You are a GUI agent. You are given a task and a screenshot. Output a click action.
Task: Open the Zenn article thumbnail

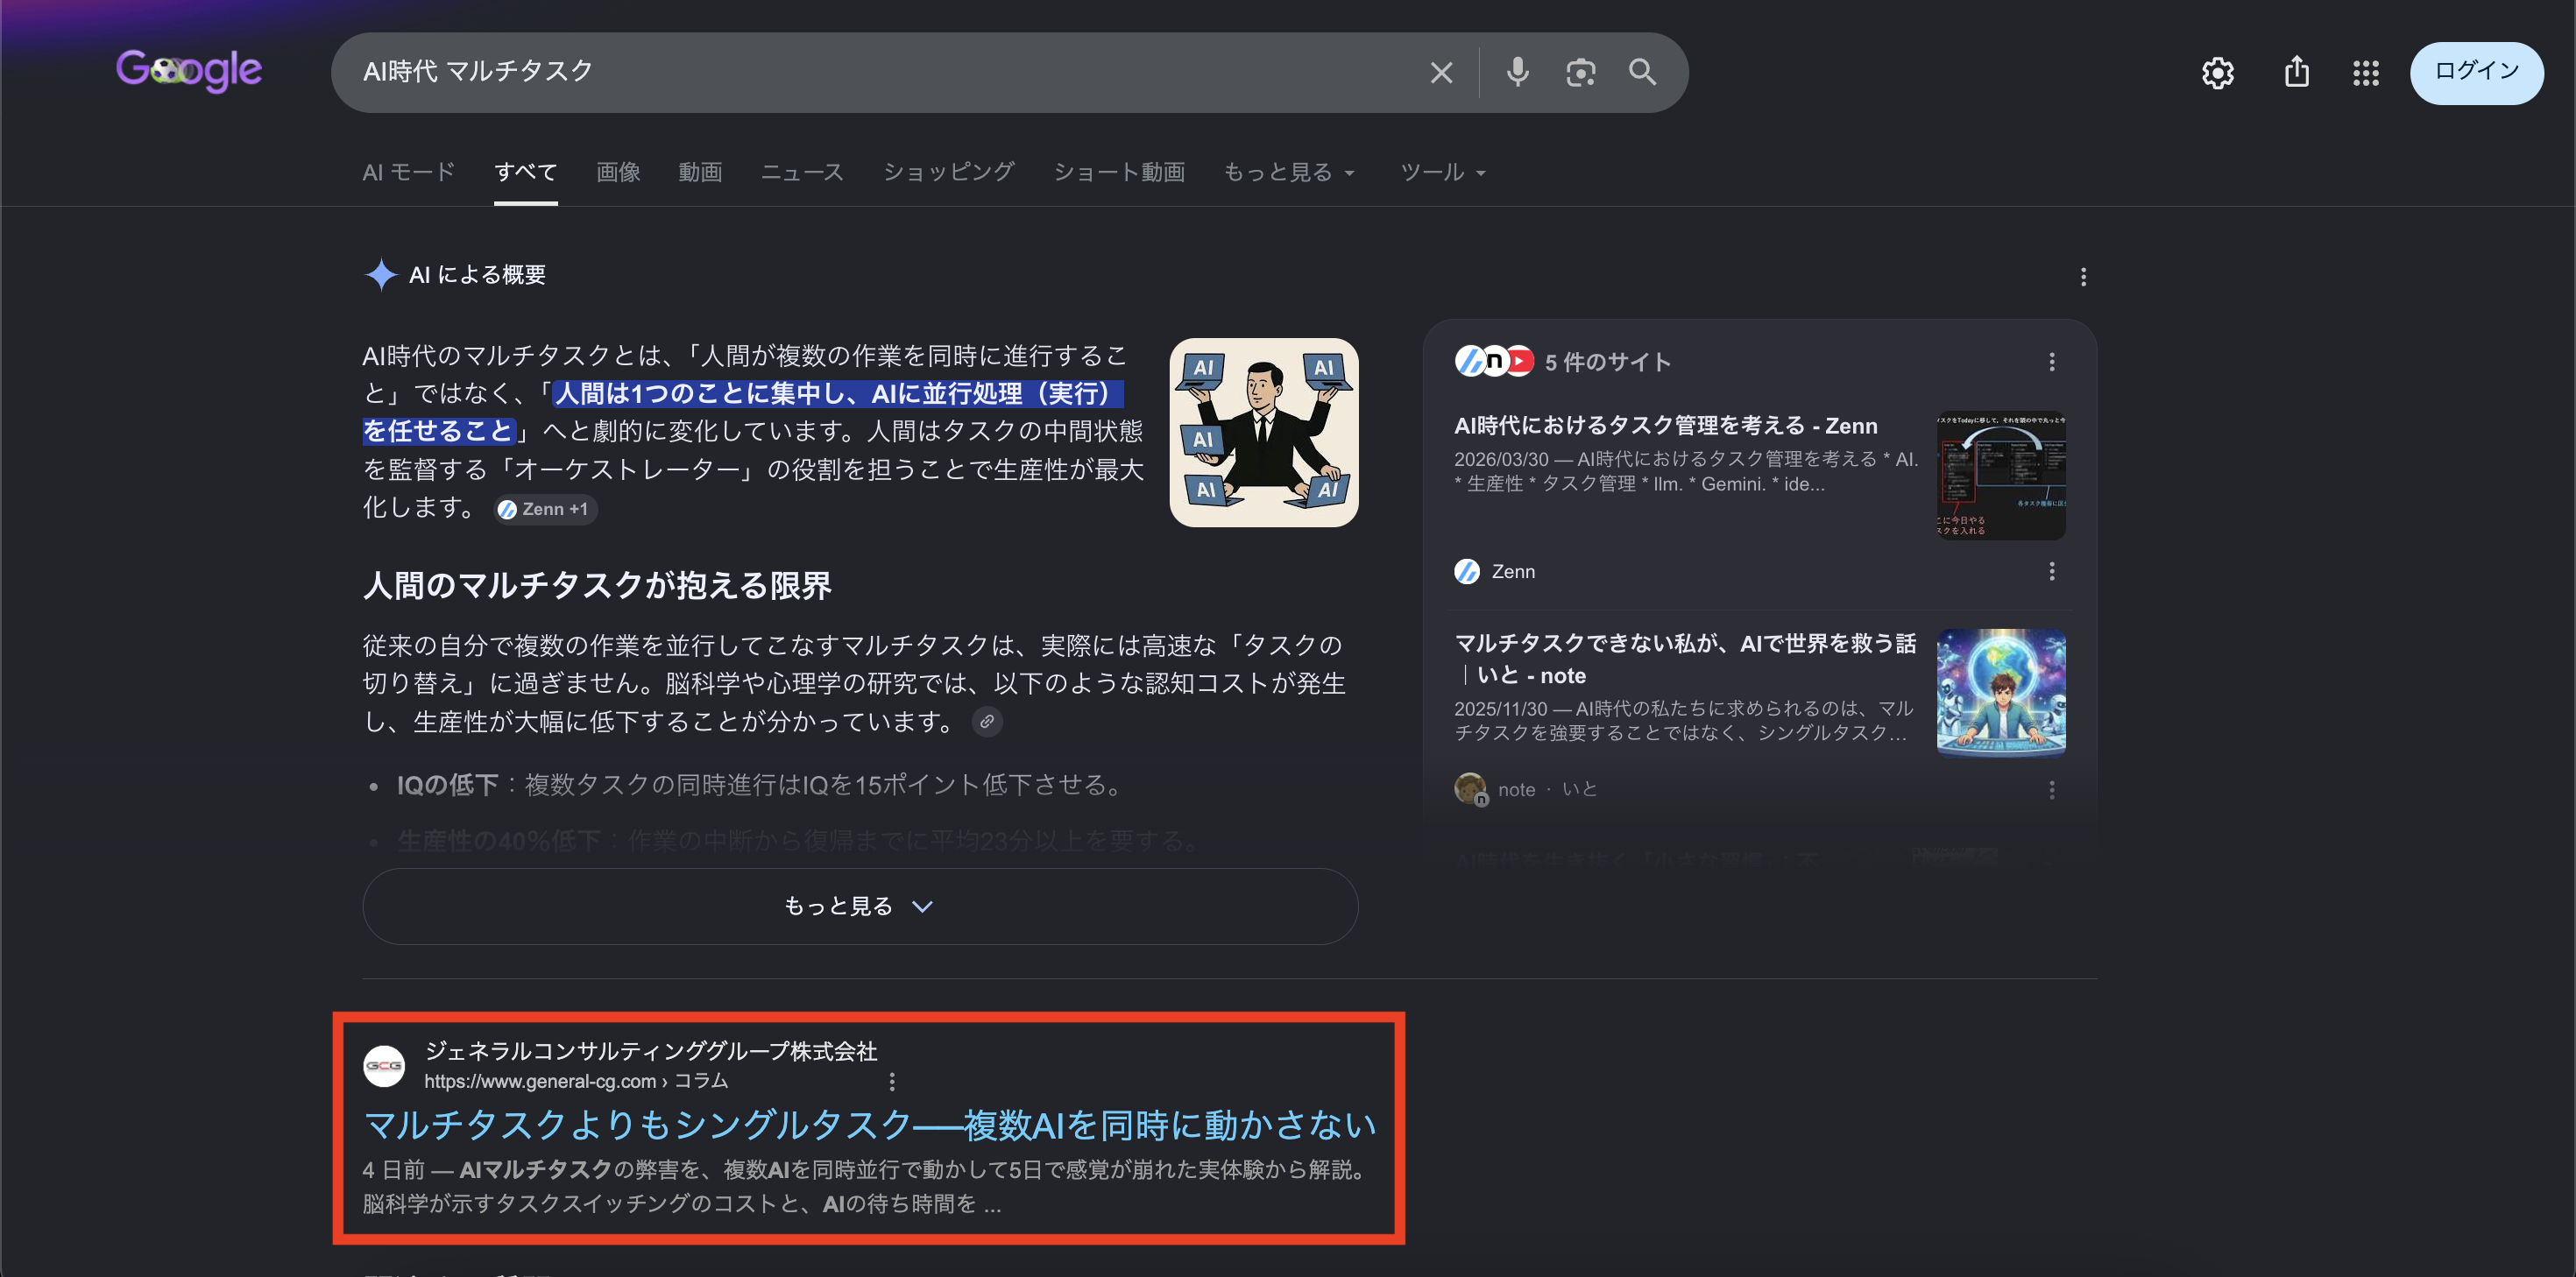point(2001,475)
